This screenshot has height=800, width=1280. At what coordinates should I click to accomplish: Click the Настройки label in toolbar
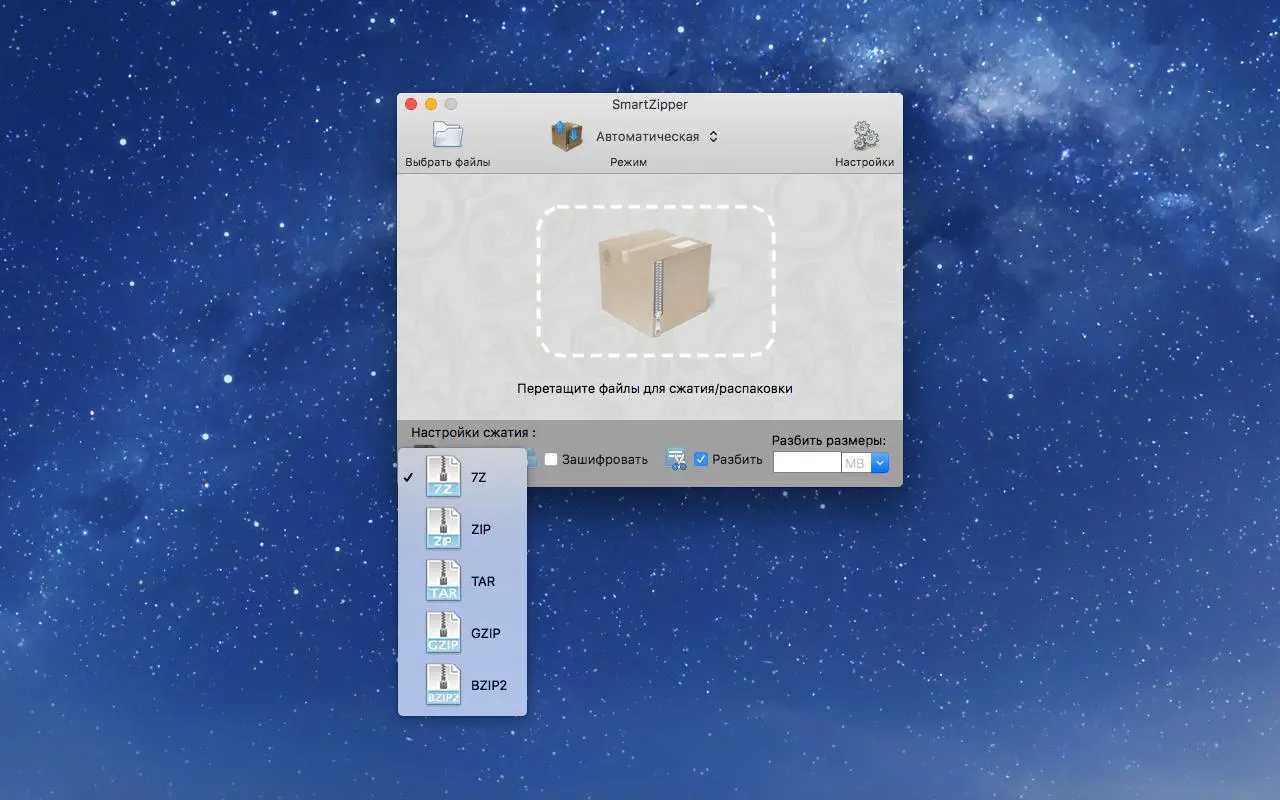[x=864, y=162]
